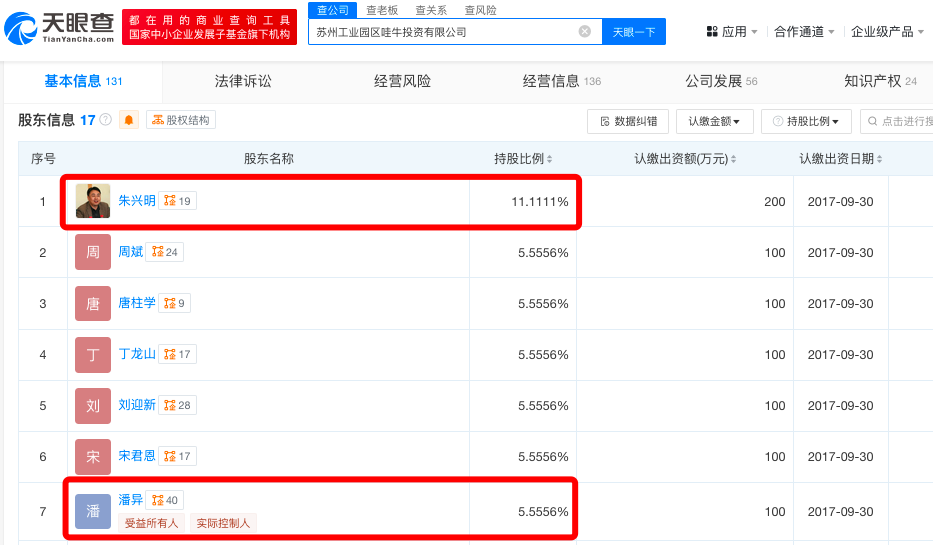
Task: Clear the search box with the X icon
Action: tap(585, 32)
